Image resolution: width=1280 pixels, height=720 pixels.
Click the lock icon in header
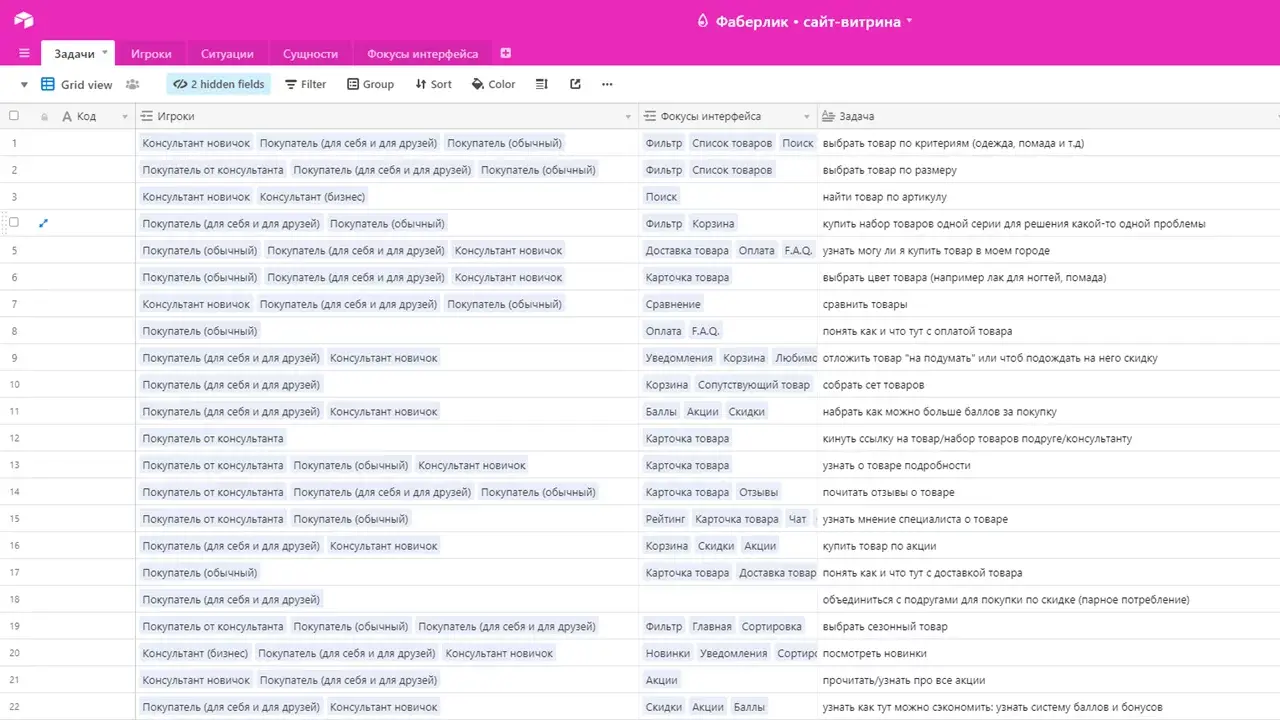click(43, 117)
